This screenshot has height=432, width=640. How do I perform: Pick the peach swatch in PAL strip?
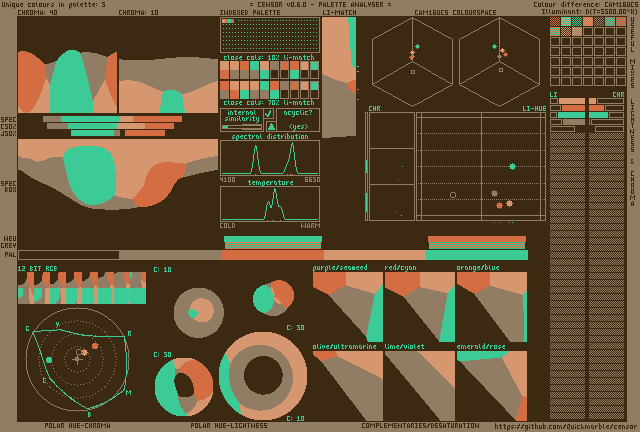[x=375, y=255]
